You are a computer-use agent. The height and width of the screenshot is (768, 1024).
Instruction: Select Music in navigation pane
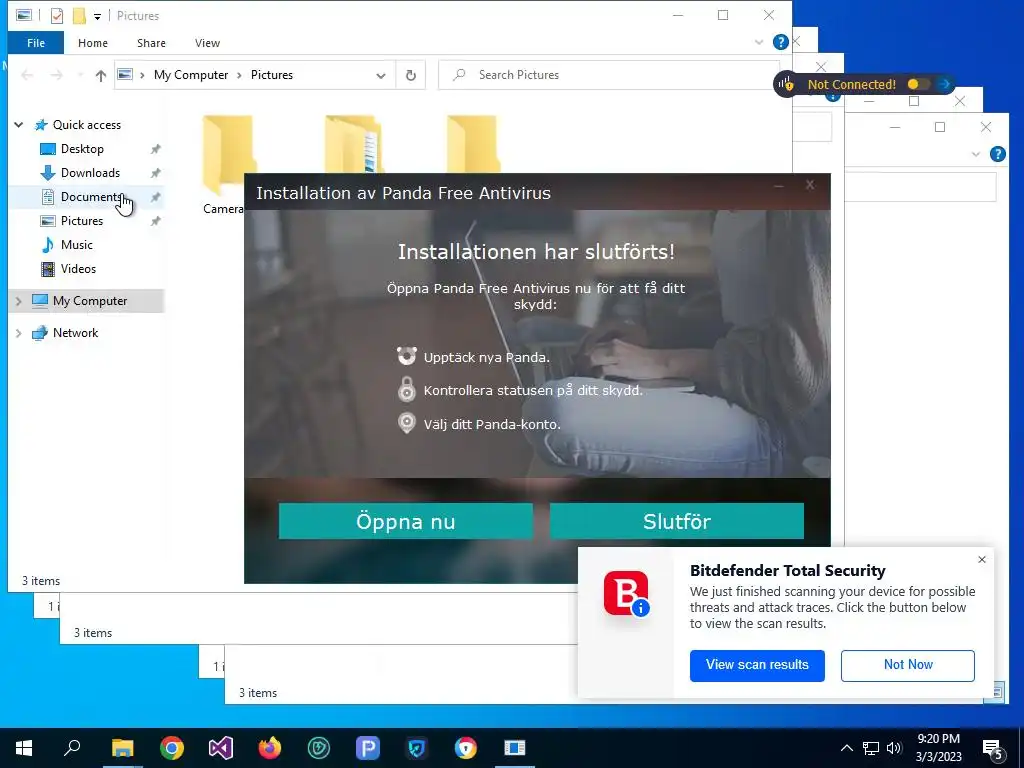click(76, 245)
